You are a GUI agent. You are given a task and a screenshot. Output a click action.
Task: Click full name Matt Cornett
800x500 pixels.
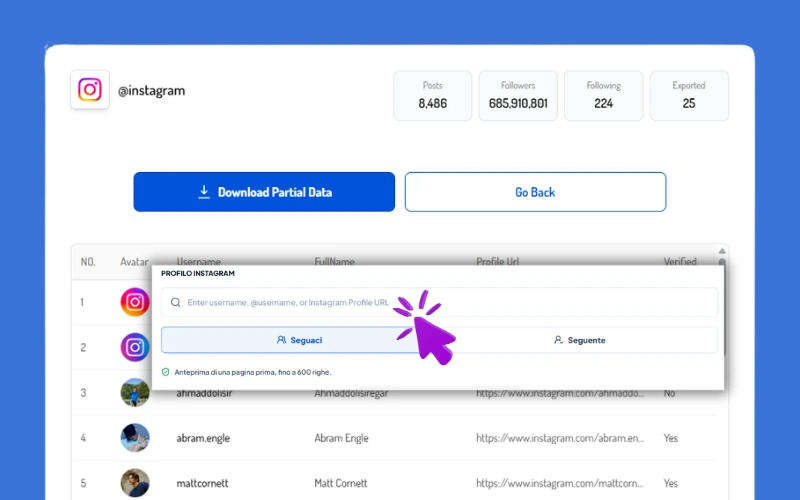(340, 483)
